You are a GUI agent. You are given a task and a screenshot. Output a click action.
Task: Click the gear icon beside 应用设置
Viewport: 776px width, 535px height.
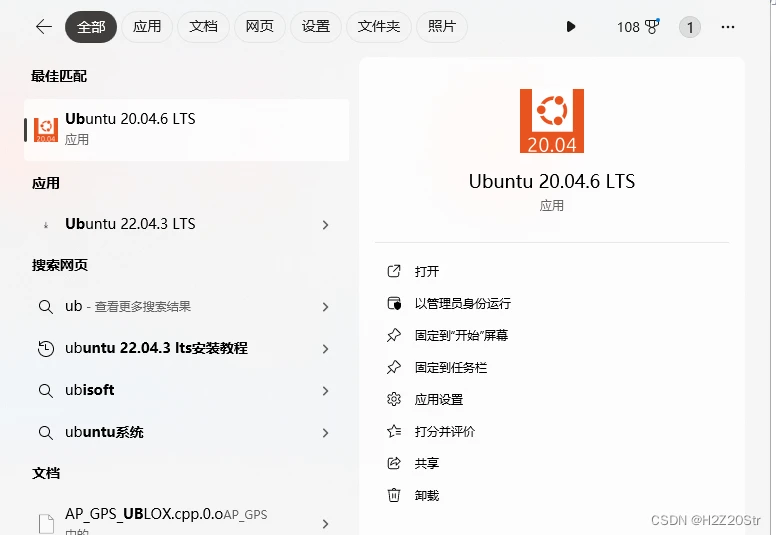click(394, 399)
